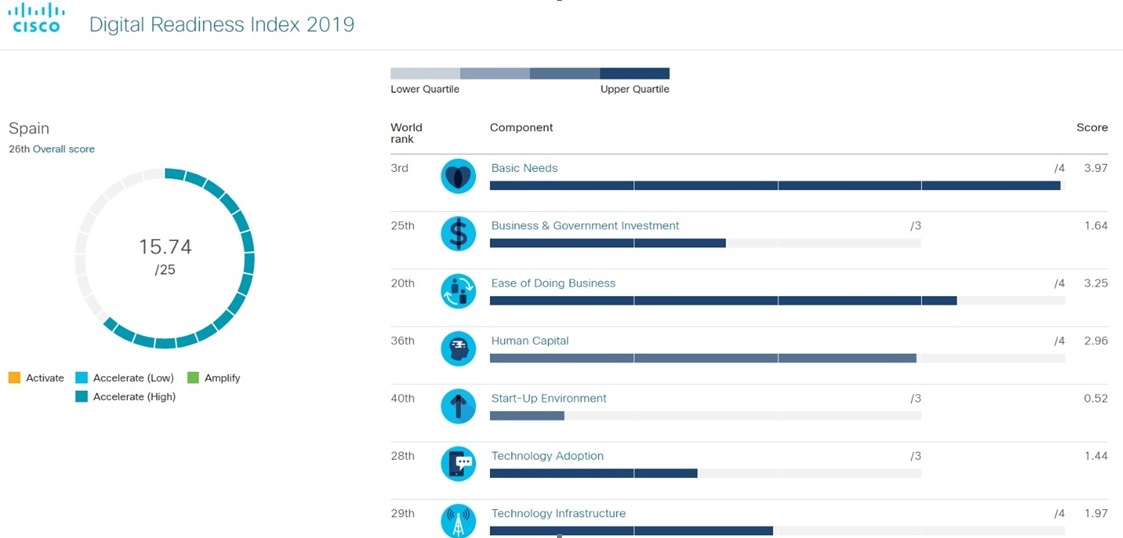This screenshot has width=1123, height=538.
Task: Click the dollar sign investment icon
Action: [x=458, y=234]
